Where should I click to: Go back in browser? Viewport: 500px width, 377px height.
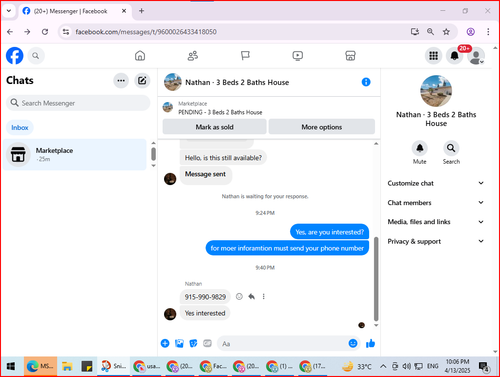pos(10,32)
